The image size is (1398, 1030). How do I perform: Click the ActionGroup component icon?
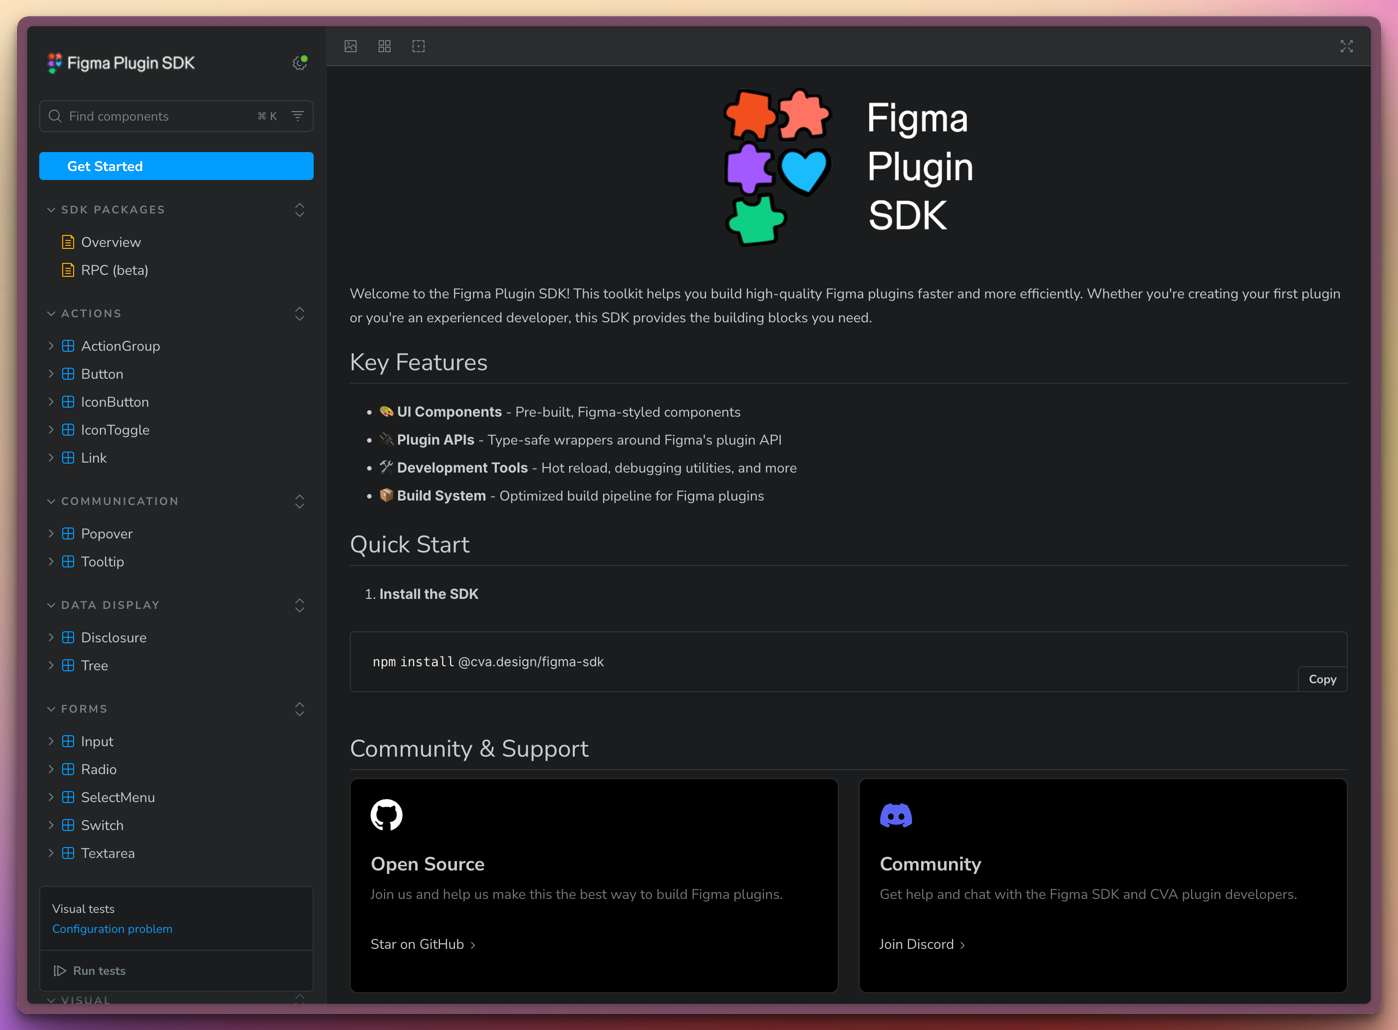[68, 346]
